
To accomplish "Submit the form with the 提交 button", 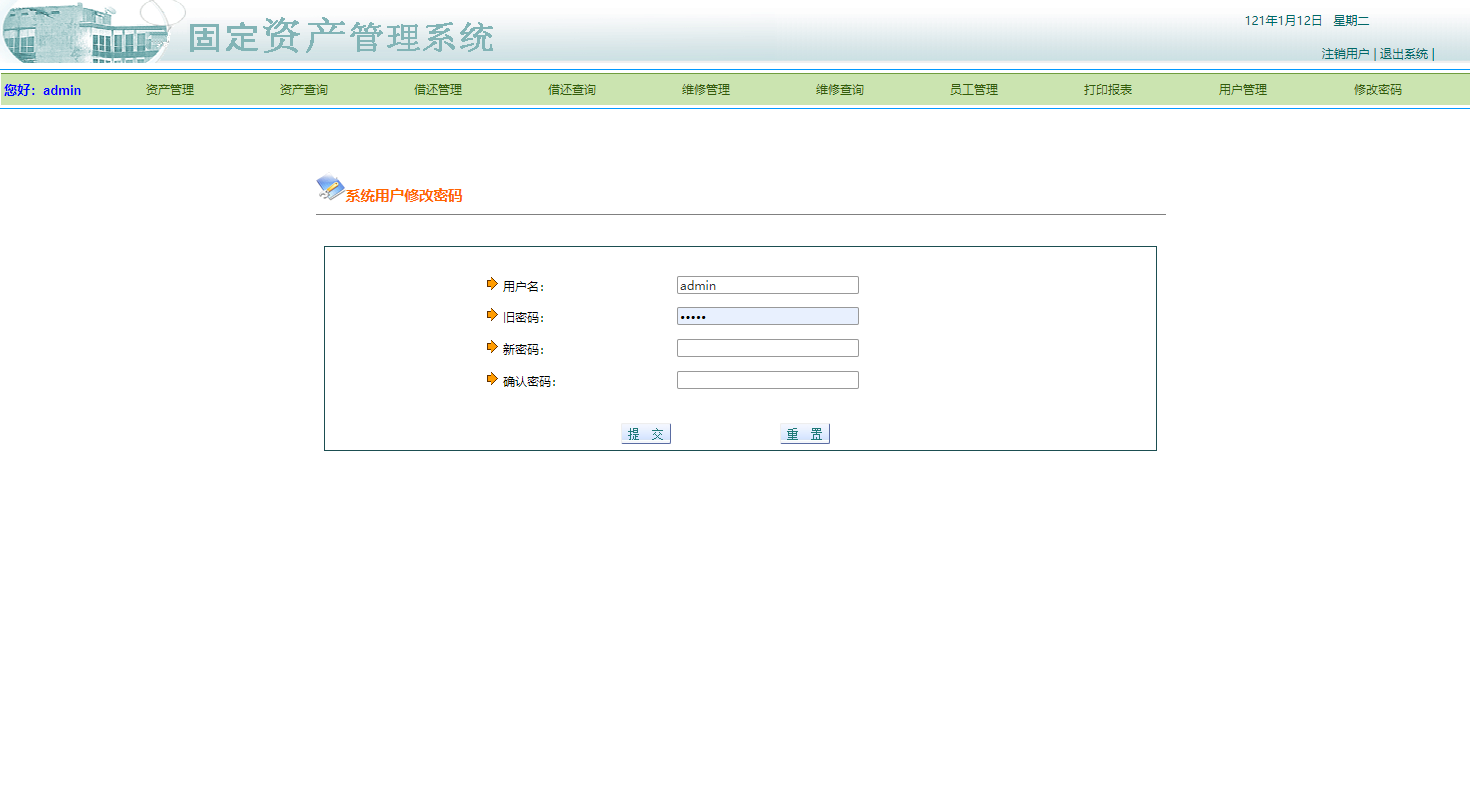I will pos(645,433).
